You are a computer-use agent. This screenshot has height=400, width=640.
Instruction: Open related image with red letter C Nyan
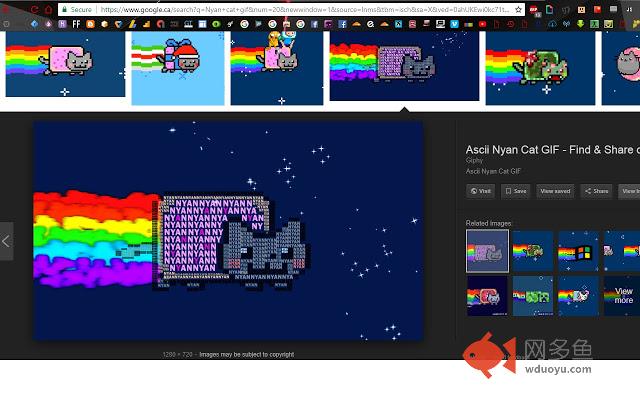point(487,296)
